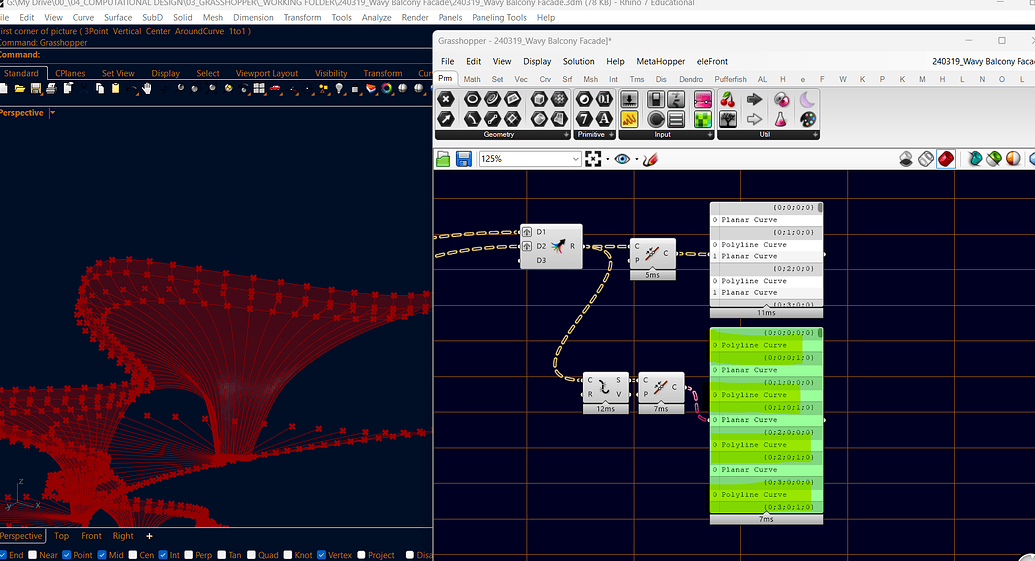Switch to the Math component tab
1035x561 pixels.
coord(471,79)
